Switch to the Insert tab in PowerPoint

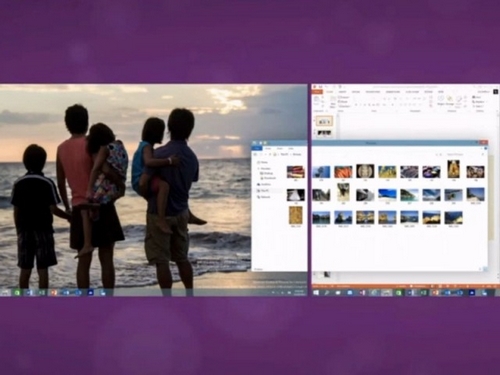(342, 92)
